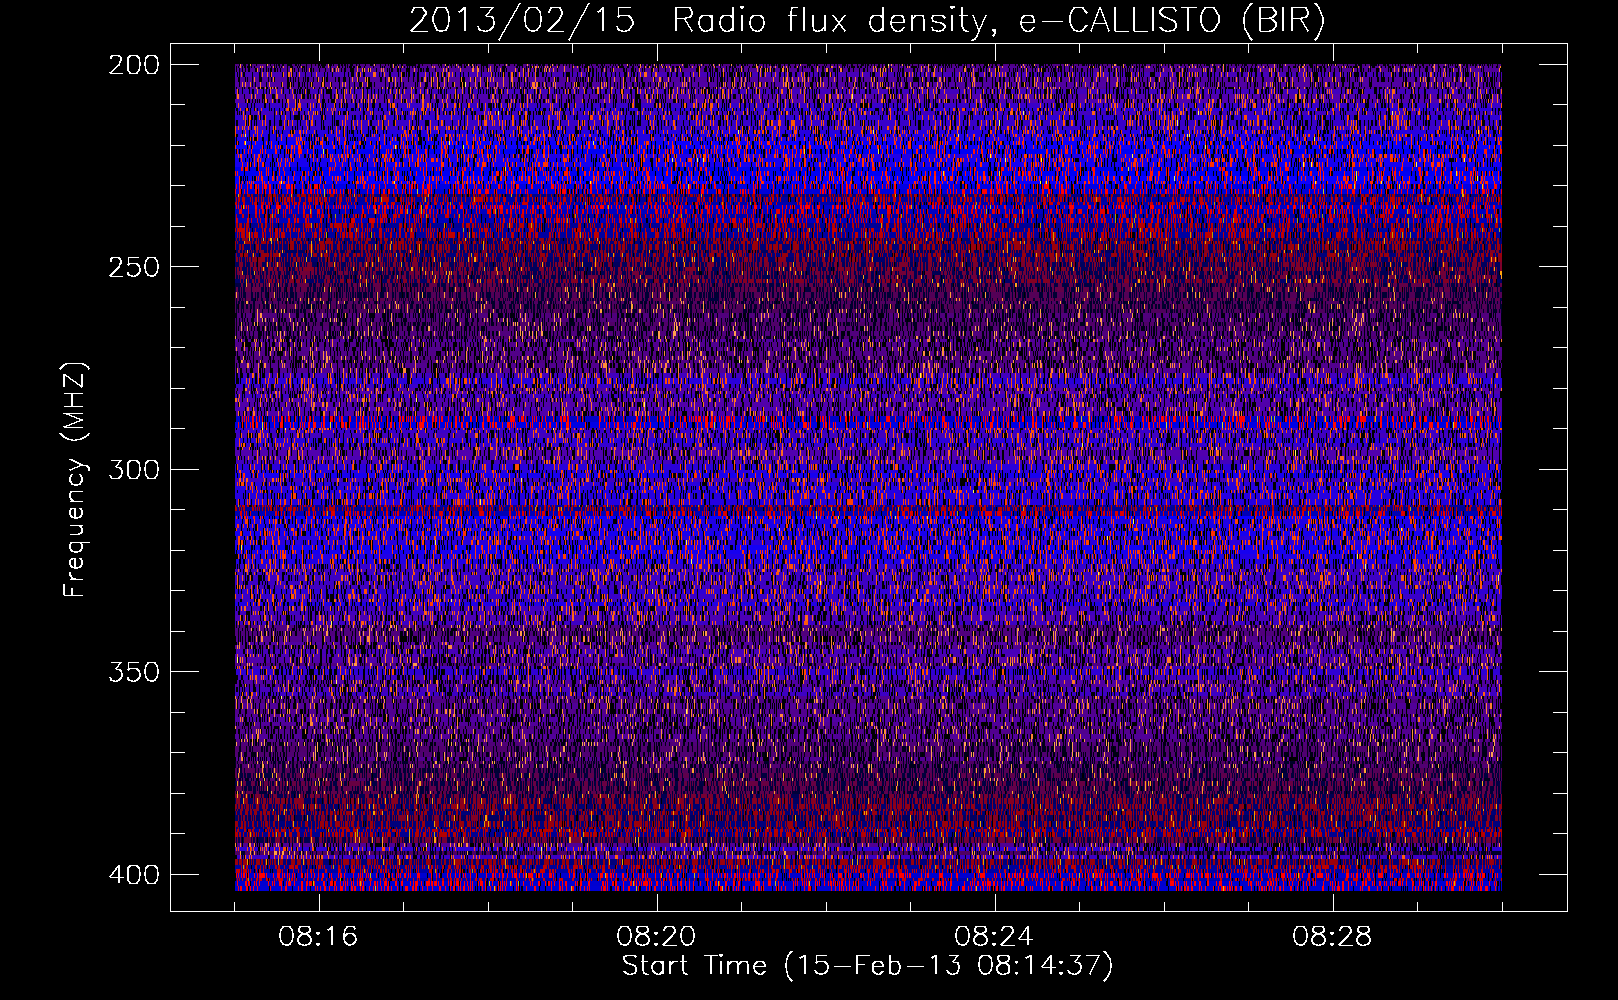The height and width of the screenshot is (1000, 1618).
Task: Click the 300 frequency tick label
Action: pyautogui.click(x=133, y=469)
